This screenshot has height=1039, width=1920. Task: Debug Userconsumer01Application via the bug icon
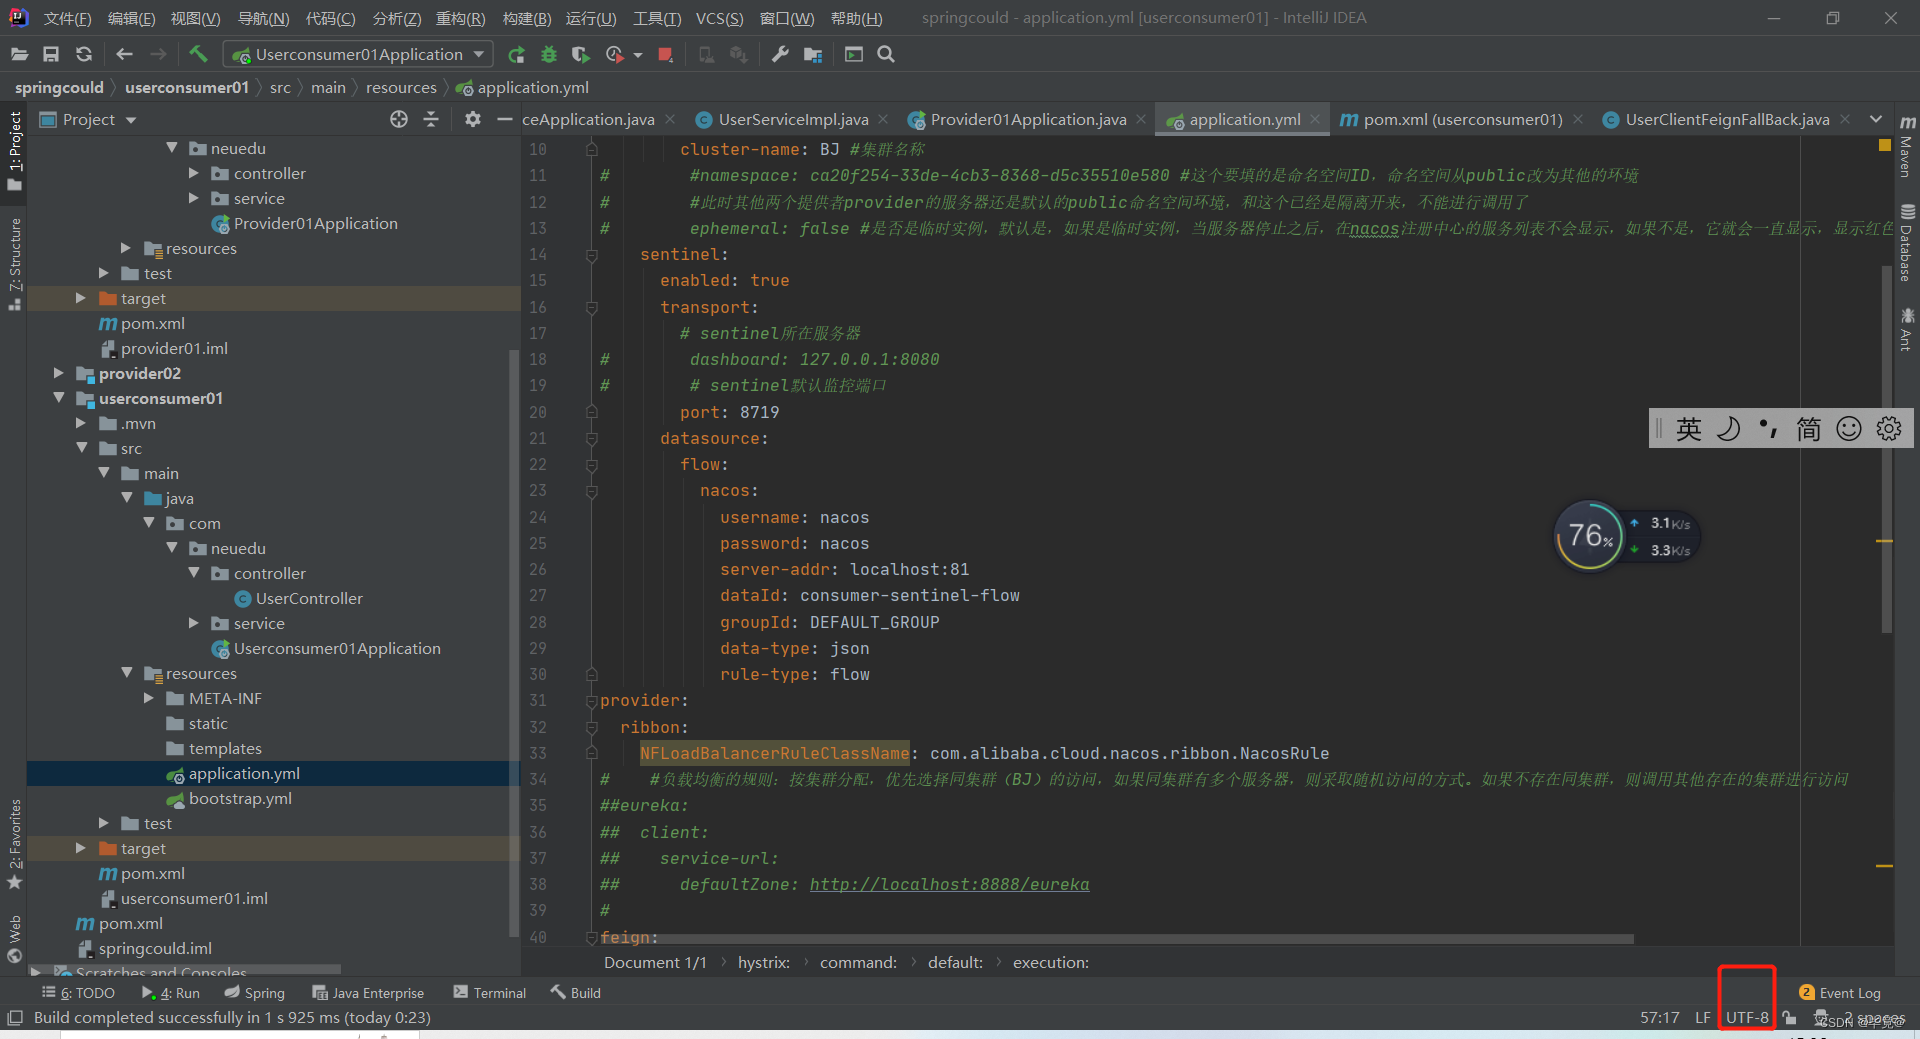[x=548, y=54]
